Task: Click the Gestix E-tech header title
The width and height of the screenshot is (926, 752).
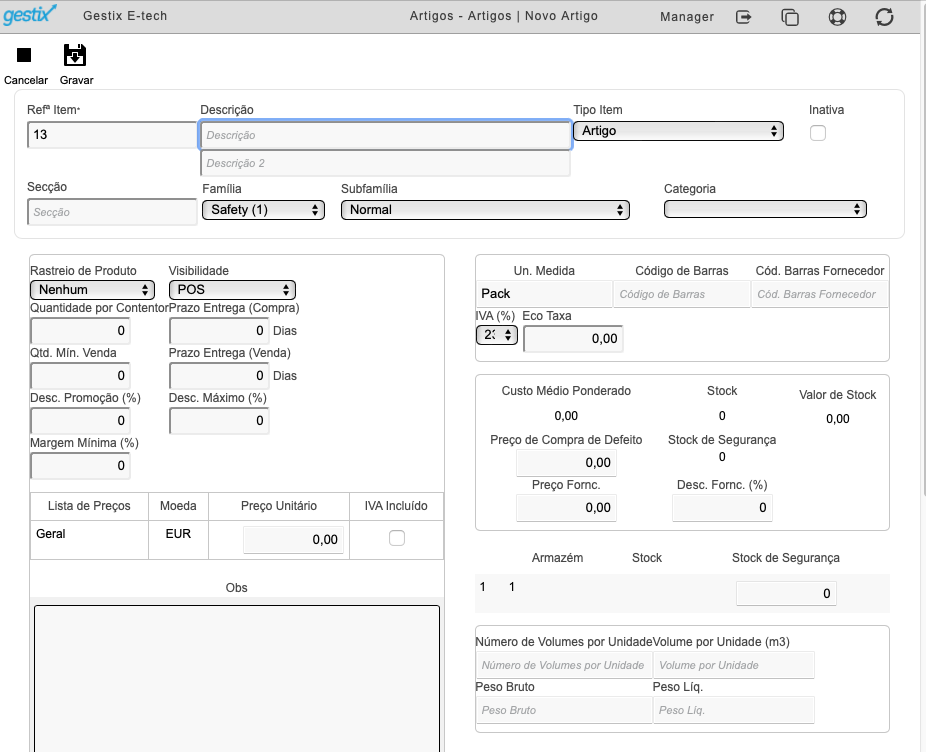Action: pyautogui.click(x=125, y=16)
